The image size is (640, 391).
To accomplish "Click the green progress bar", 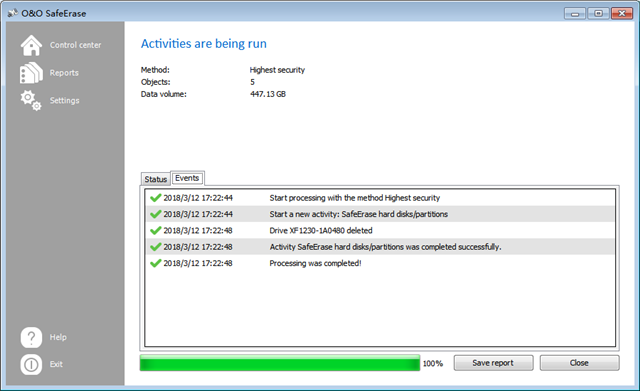I will (x=280, y=363).
